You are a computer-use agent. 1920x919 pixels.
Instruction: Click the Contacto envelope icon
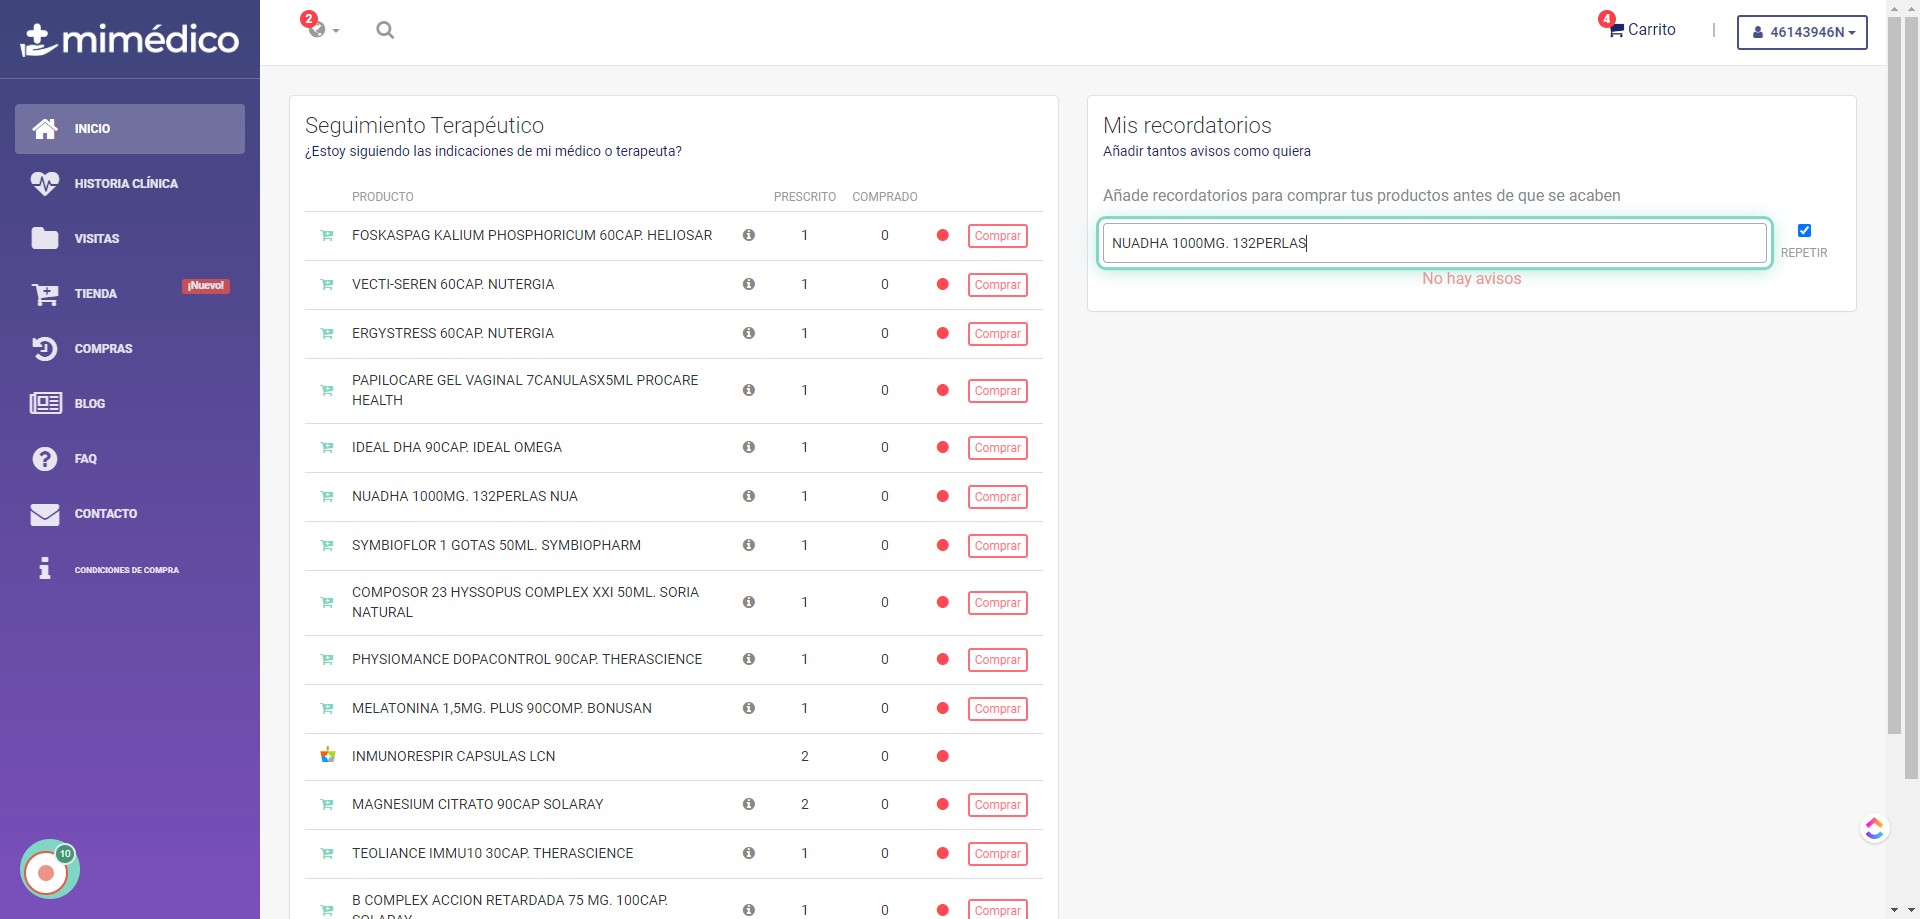pos(45,514)
